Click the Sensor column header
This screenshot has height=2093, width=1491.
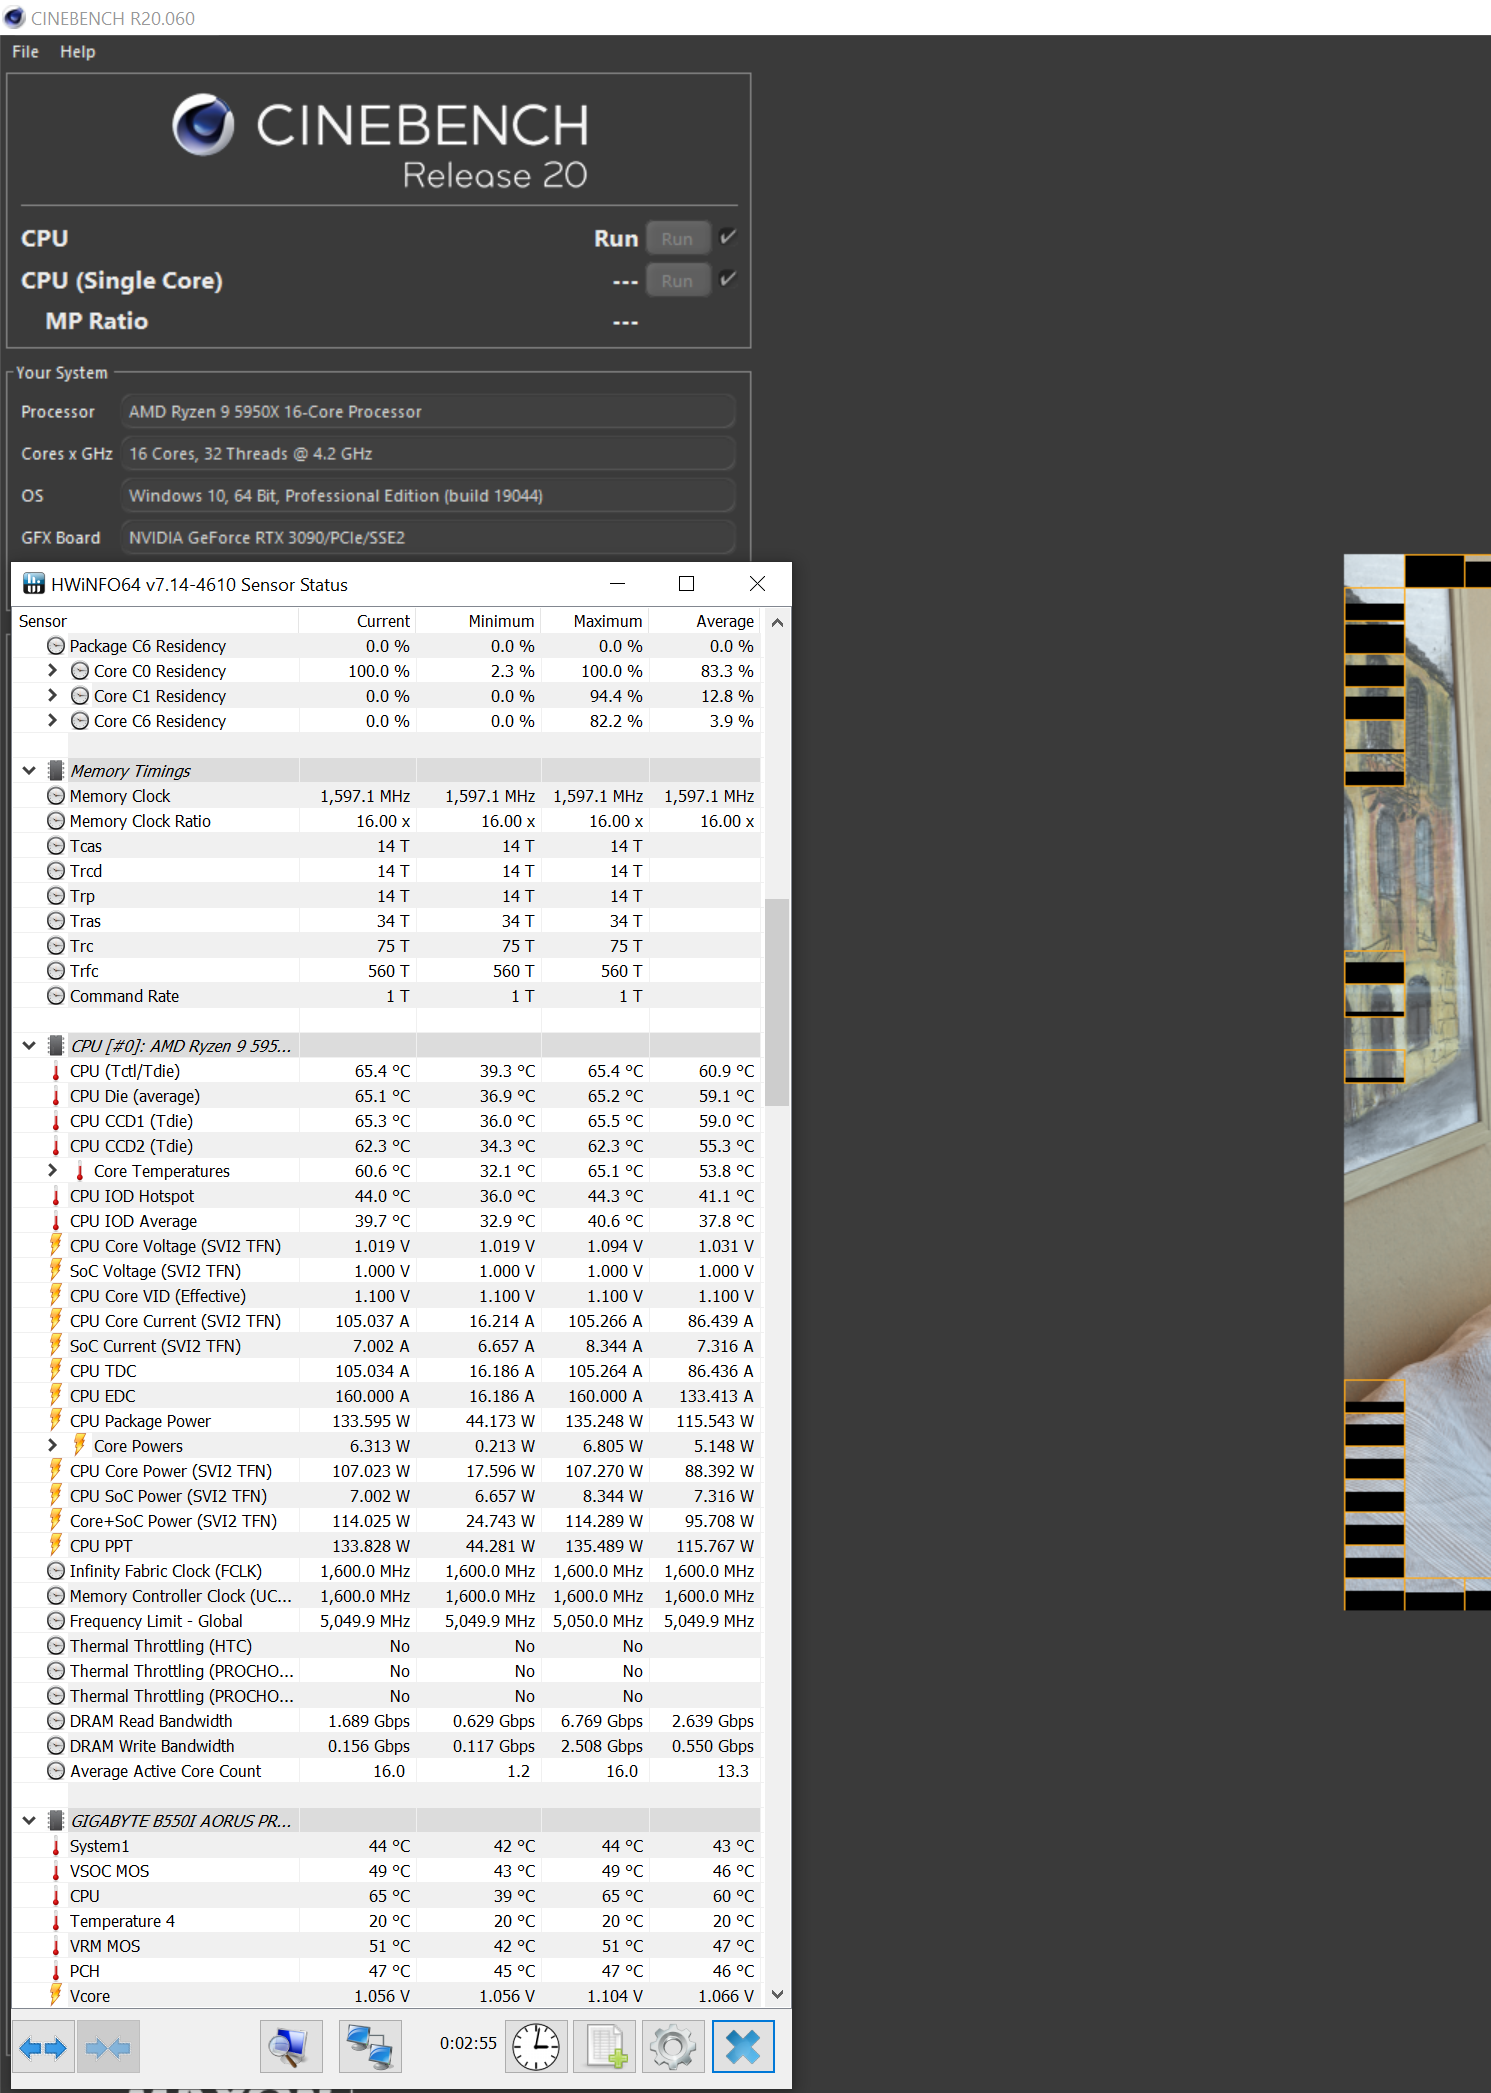[x=156, y=621]
